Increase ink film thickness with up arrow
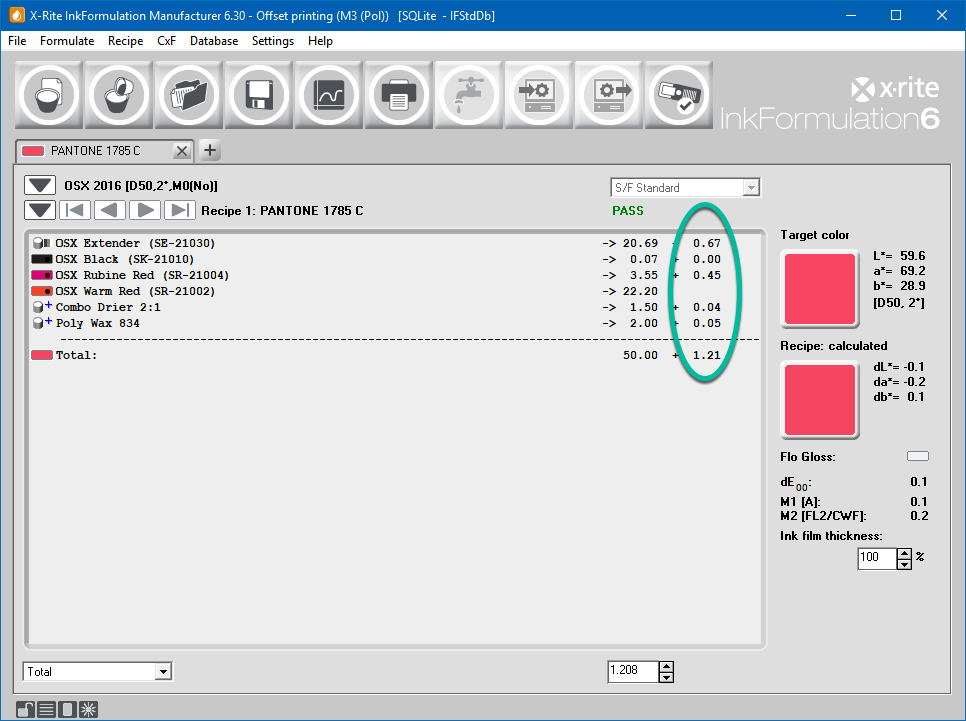966x721 pixels. pos(904,553)
